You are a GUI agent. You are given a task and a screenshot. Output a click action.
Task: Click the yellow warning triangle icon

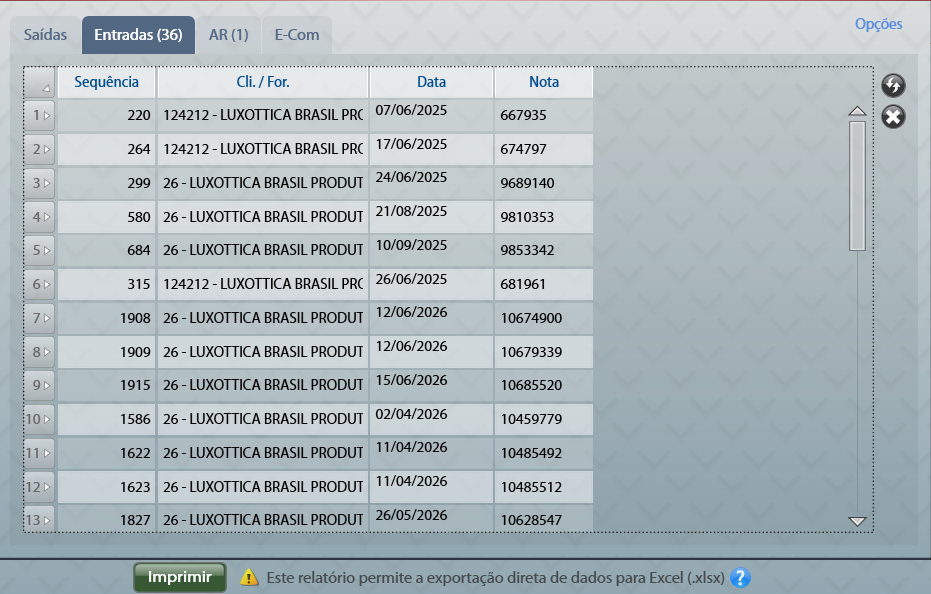click(249, 577)
